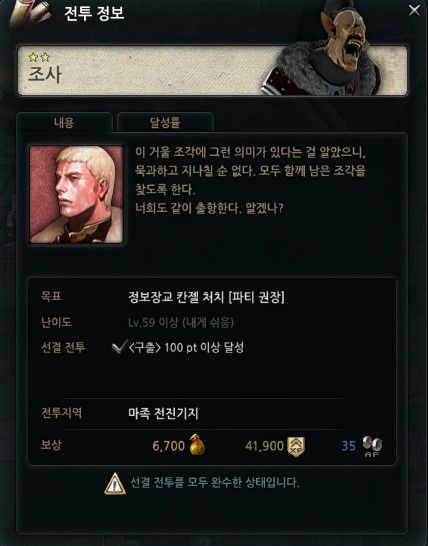The height and width of the screenshot is (546, 428).
Task: Click the 35 AP reward value
Action: click(x=349, y=446)
